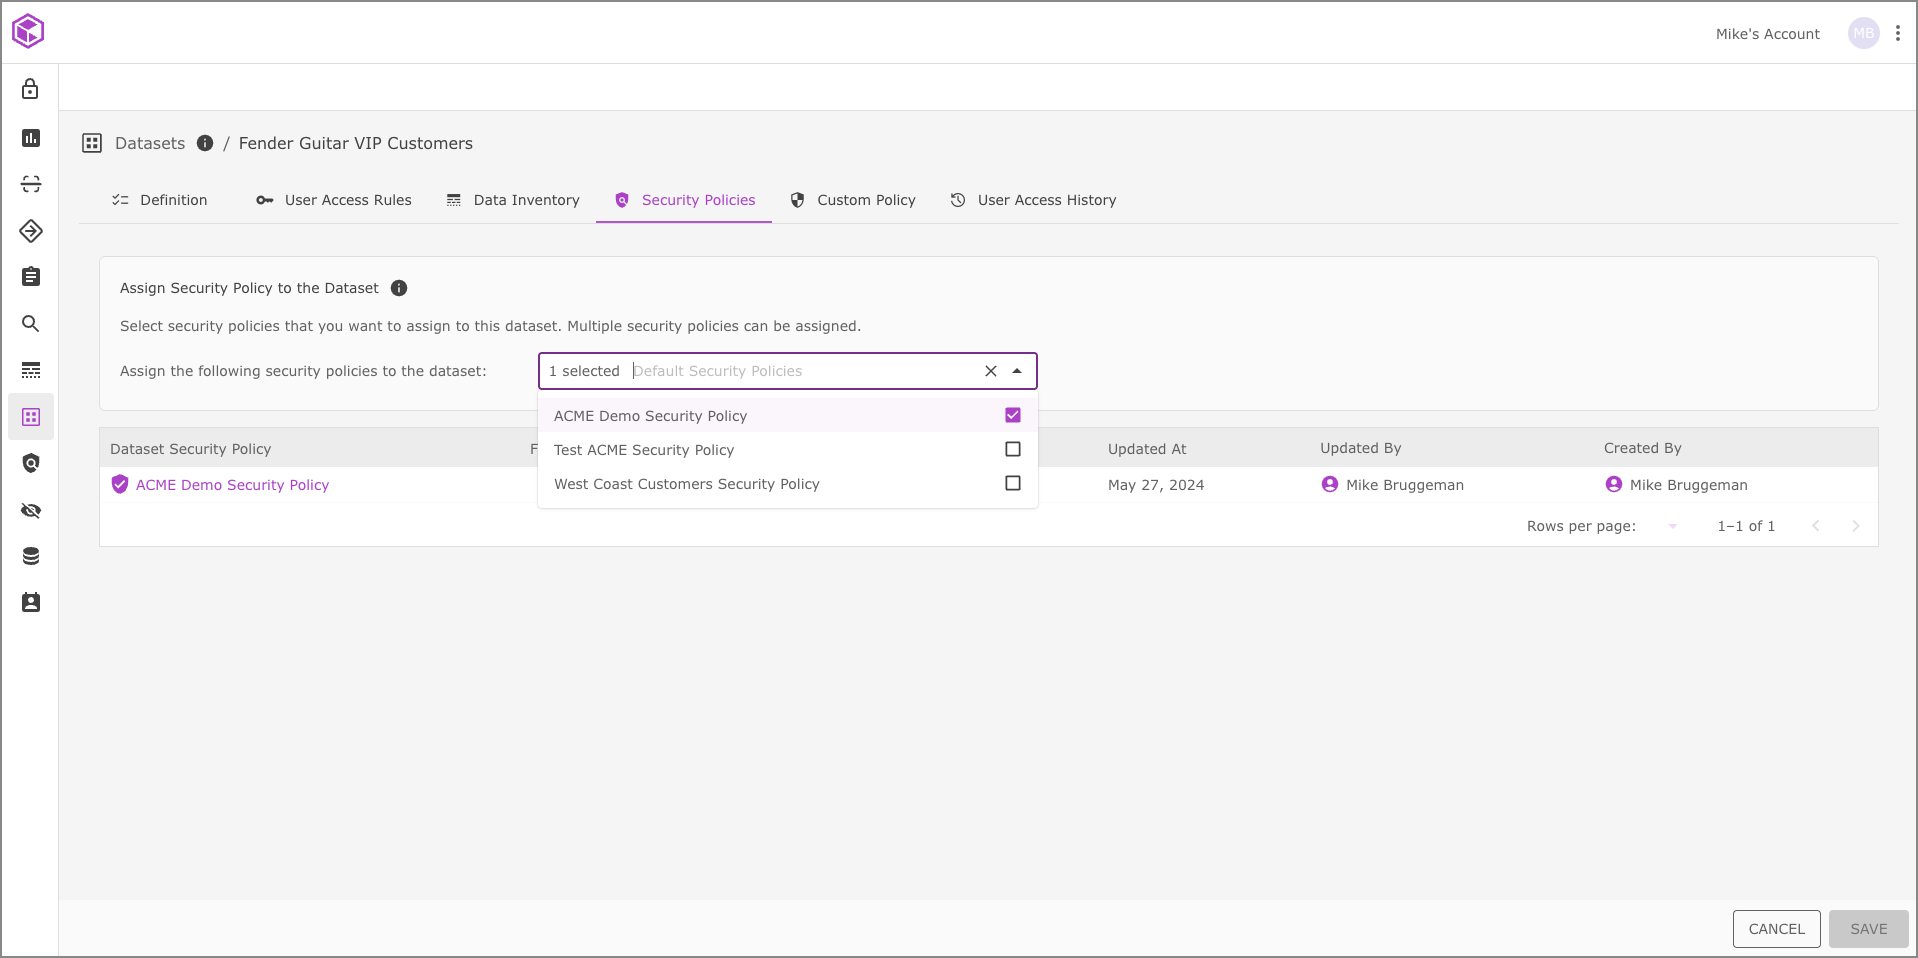Go to Datasets breadcrumb link
The height and width of the screenshot is (958, 1918).
(x=150, y=143)
